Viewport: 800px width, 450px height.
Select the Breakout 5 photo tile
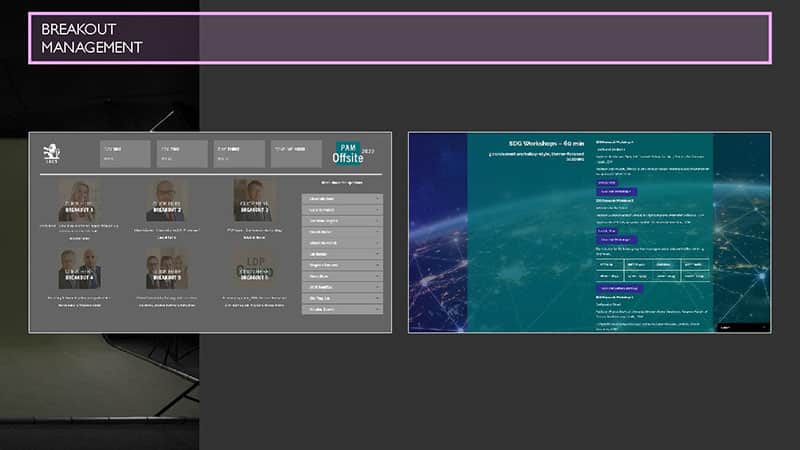[x=166, y=269]
